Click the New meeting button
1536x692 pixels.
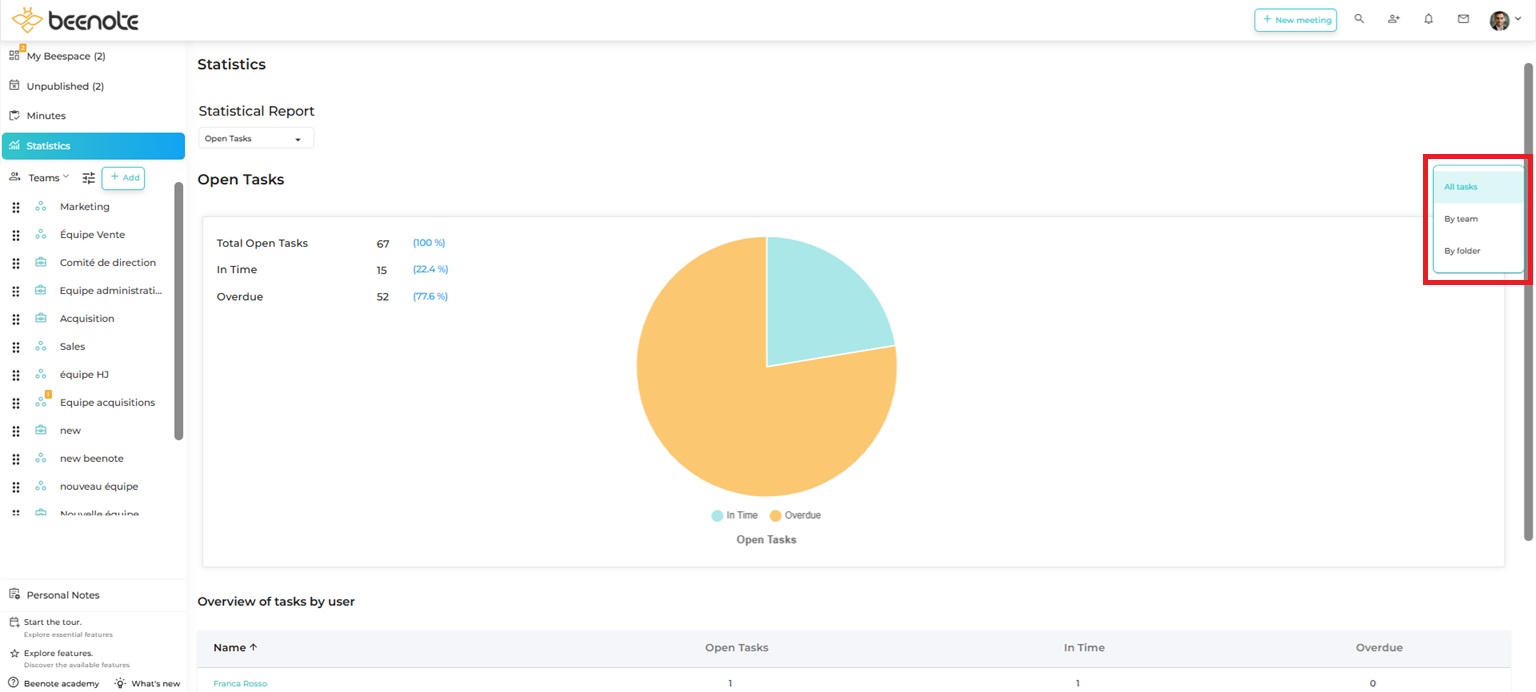coord(1295,18)
